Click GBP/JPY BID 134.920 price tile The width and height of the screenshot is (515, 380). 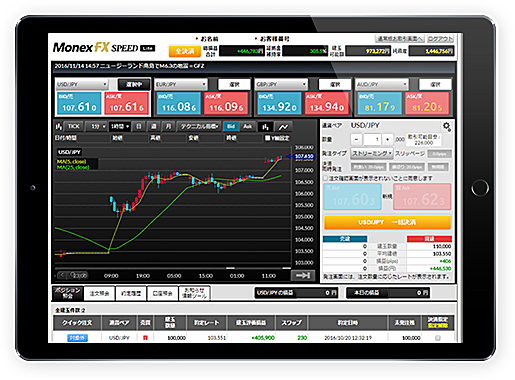tap(279, 103)
